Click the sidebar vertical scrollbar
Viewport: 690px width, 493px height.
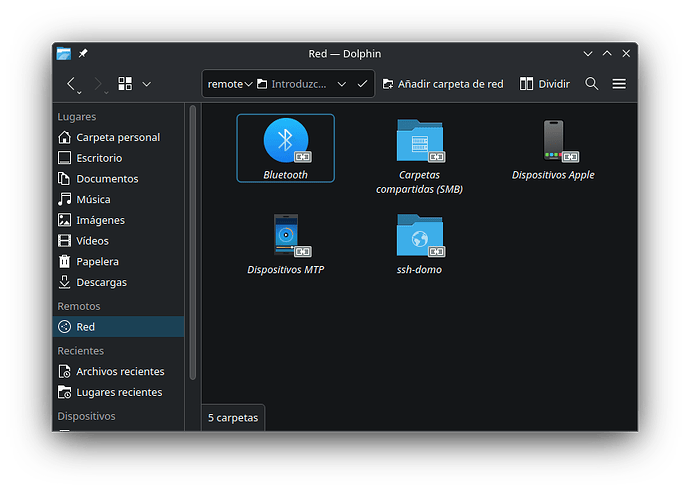click(192, 242)
